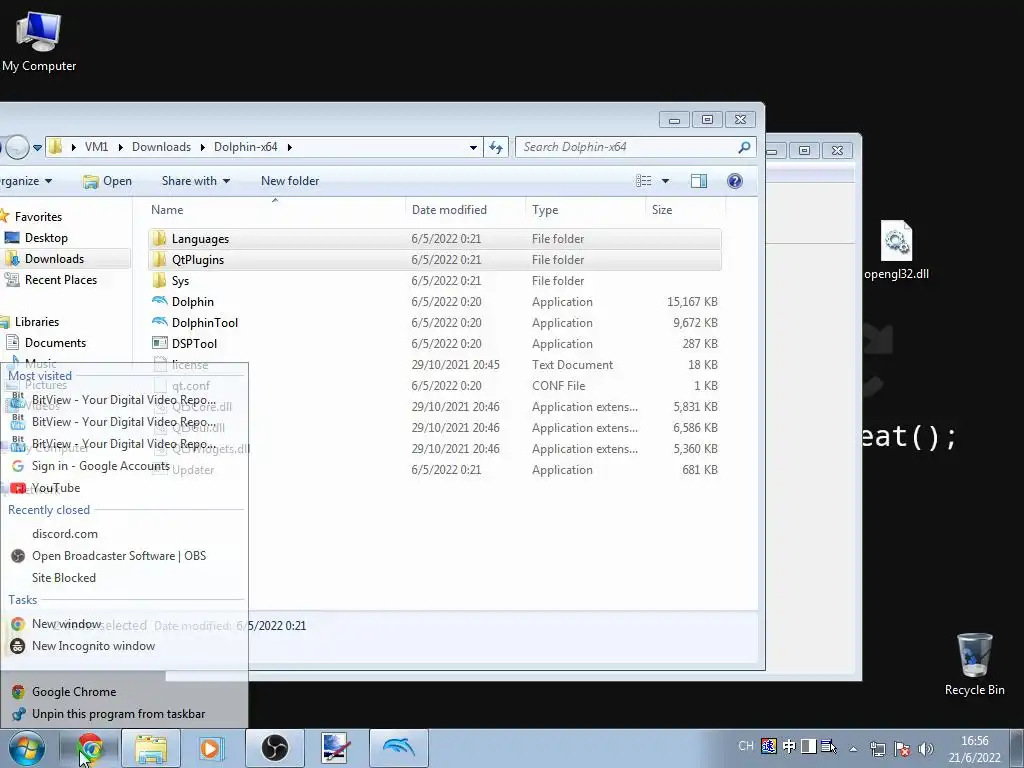Switch to OBS Studio in taskbar
The height and width of the screenshot is (768, 1024).
pyautogui.click(x=274, y=748)
